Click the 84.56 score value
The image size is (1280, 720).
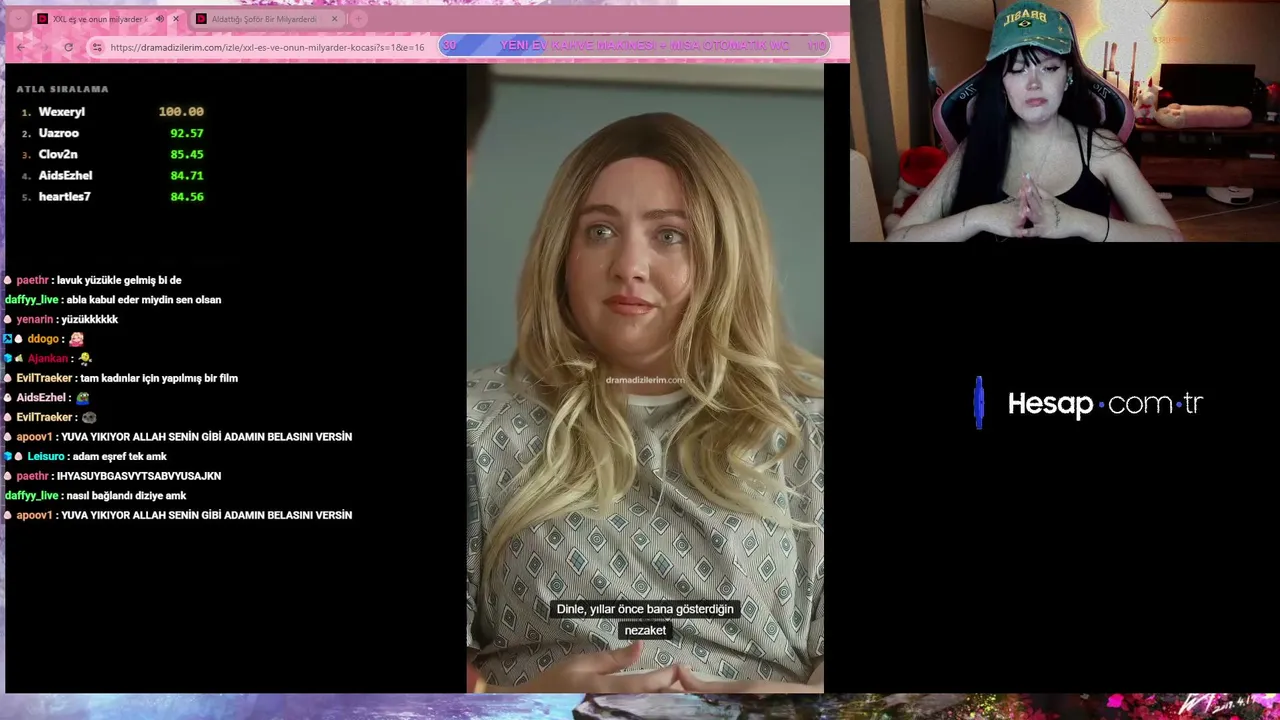187,197
